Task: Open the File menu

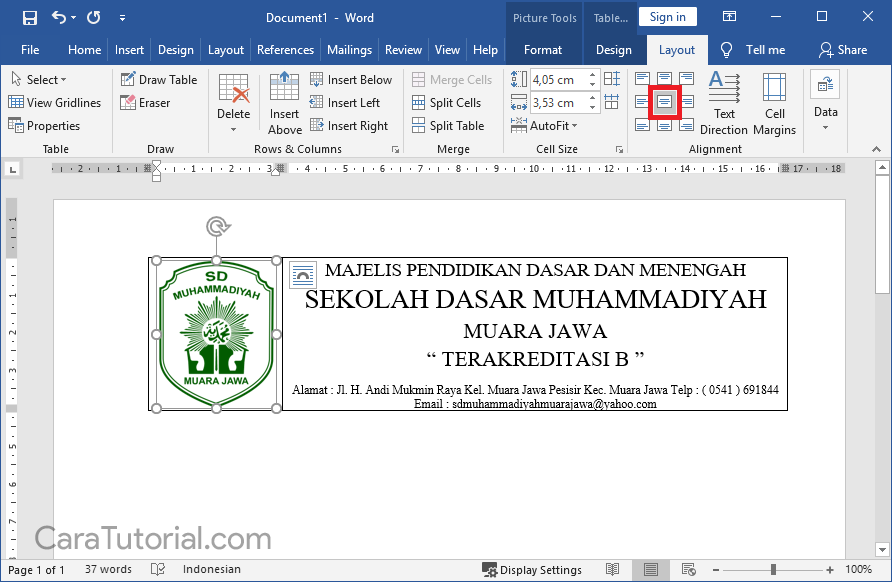Action: 30,50
